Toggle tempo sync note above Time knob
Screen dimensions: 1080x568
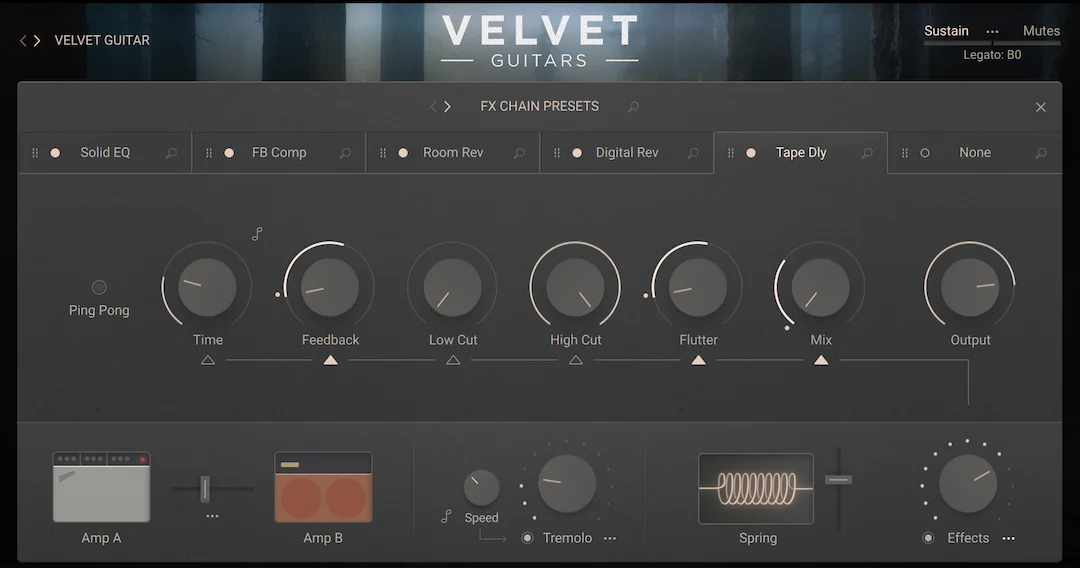[x=257, y=234]
